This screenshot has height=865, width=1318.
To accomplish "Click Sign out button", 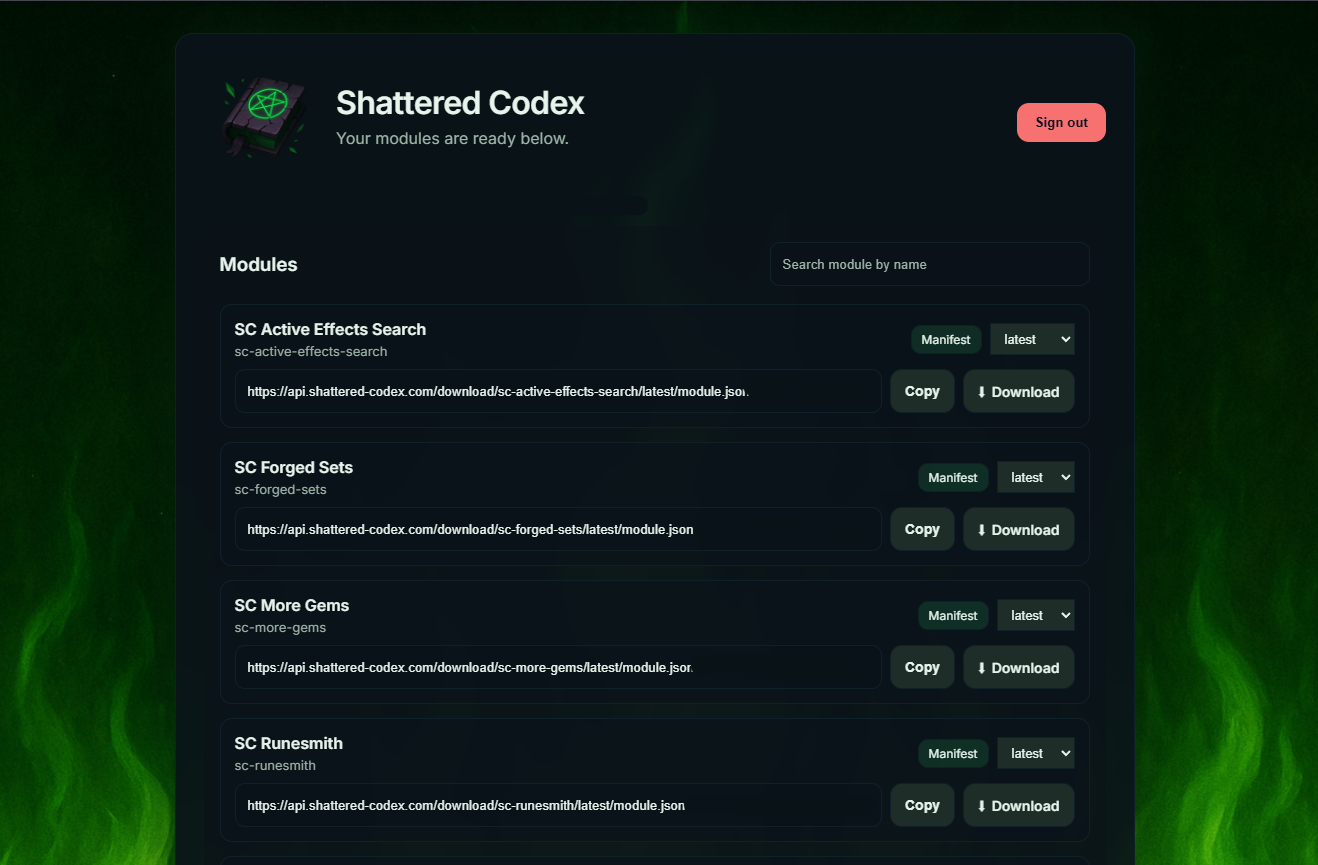I will (x=1061, y=122).
